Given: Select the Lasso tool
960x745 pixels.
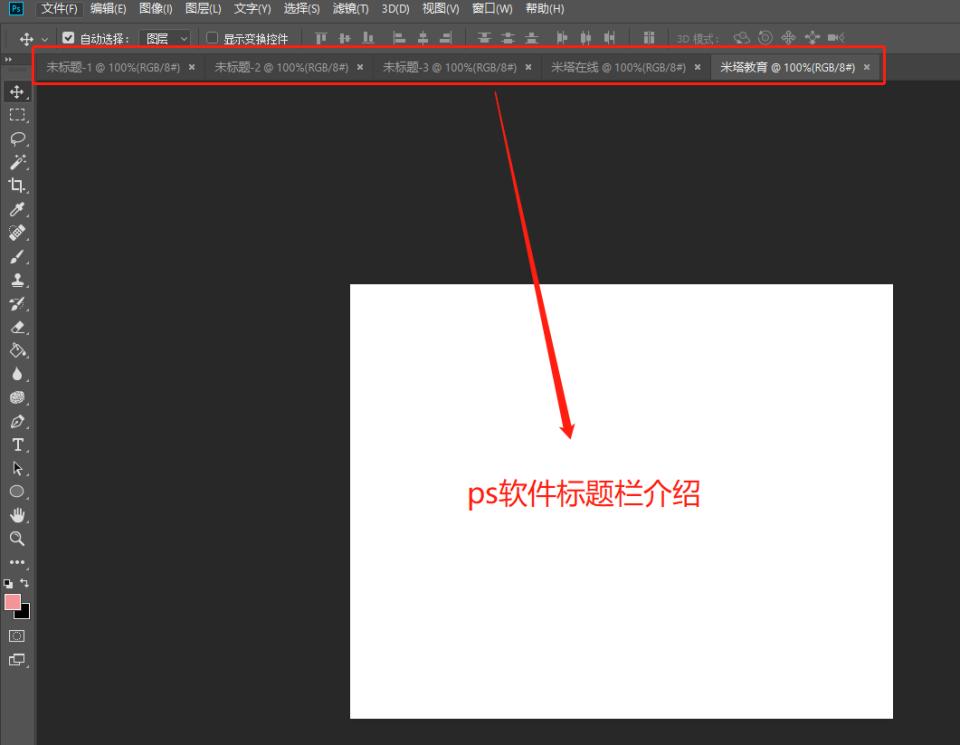Looking at the screenshot, I should tap(16, 139).
